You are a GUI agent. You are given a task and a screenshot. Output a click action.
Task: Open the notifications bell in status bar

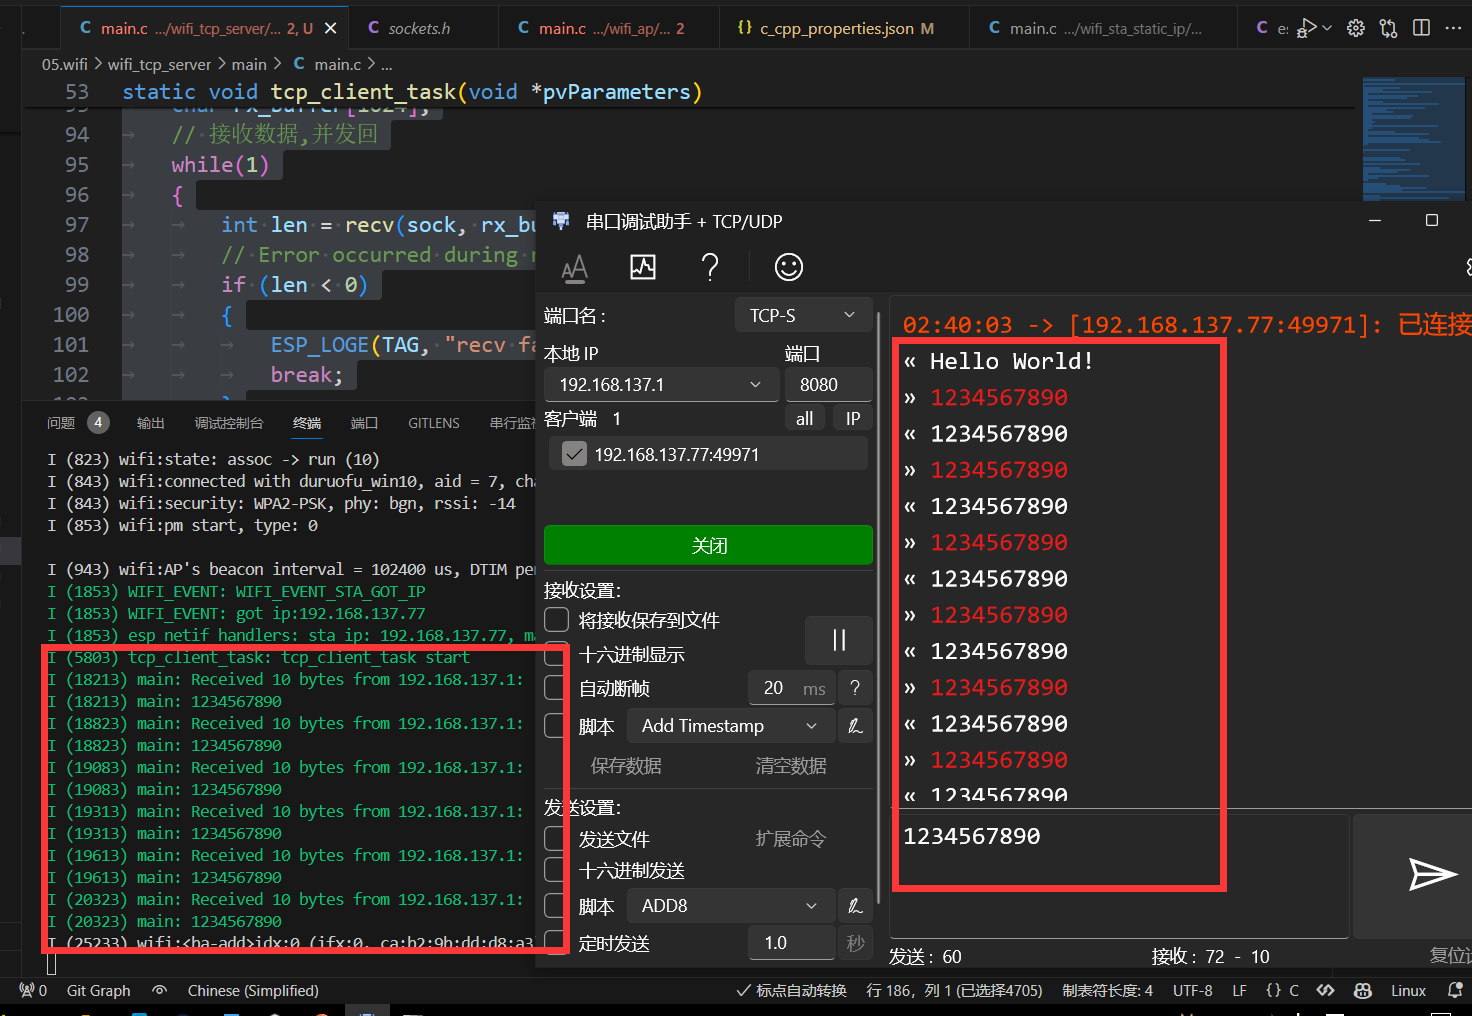point(1455,990)
